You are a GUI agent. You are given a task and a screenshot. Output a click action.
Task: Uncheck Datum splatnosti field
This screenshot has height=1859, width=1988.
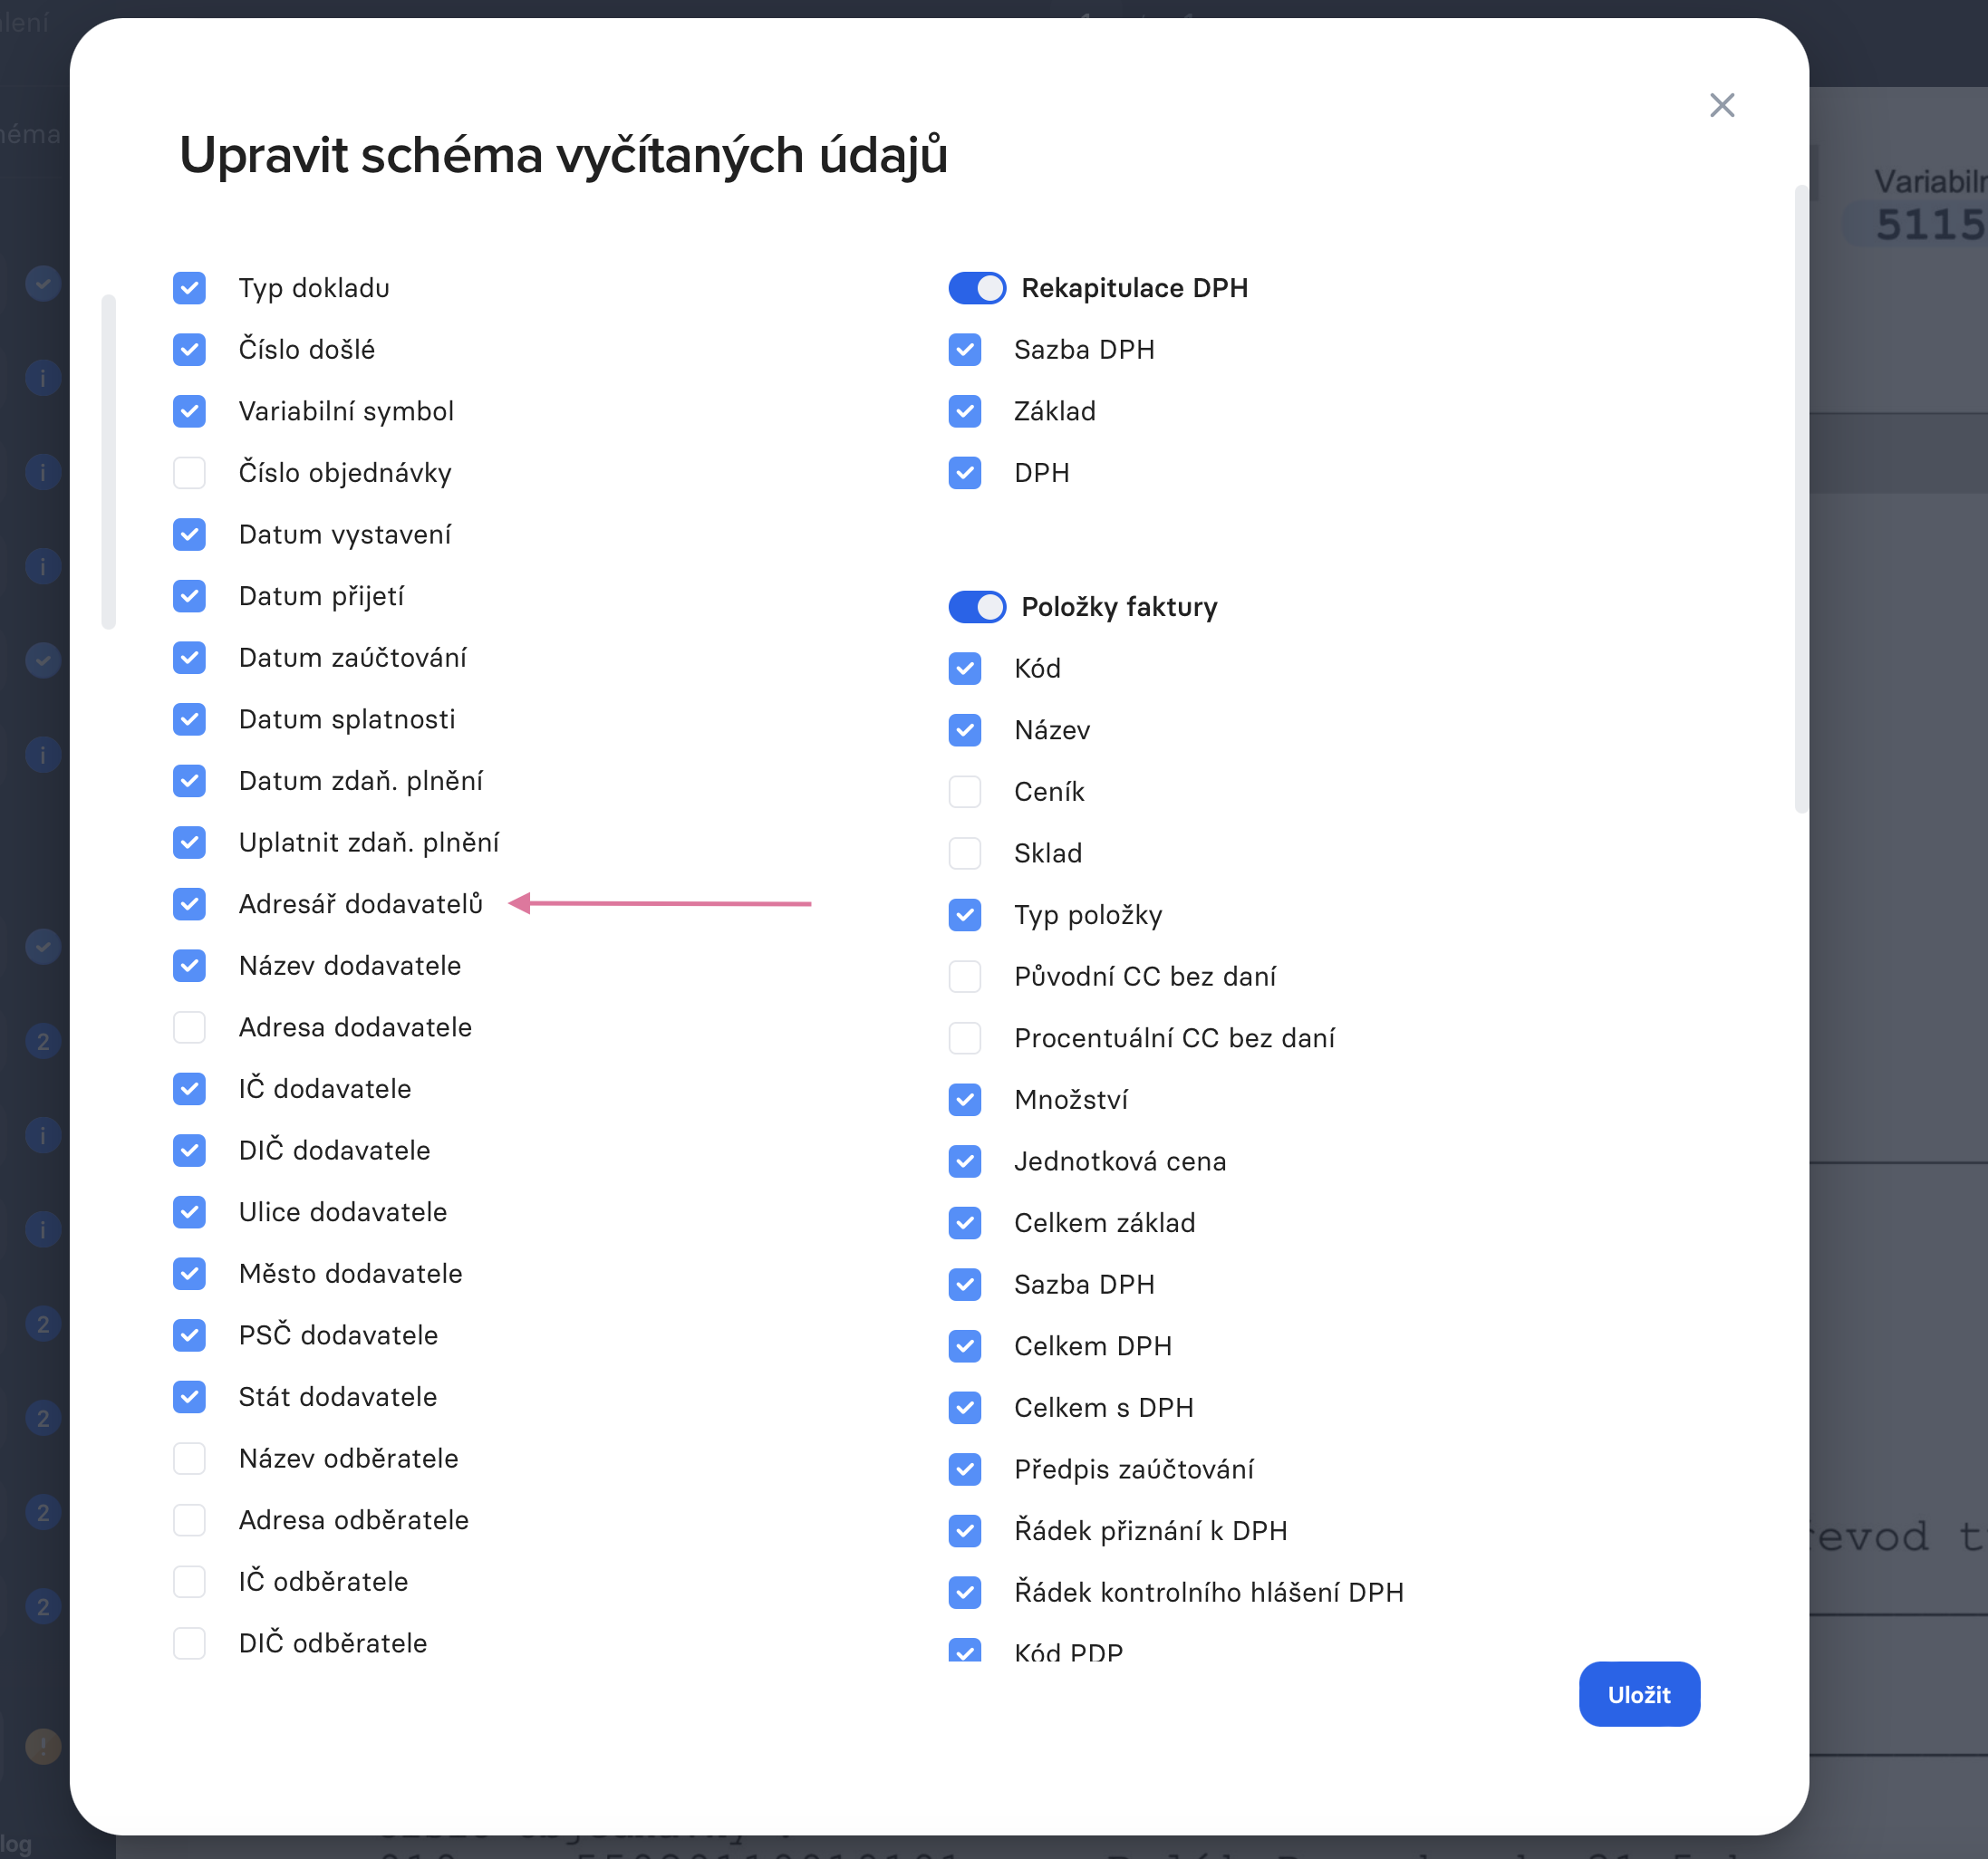tap(189, 719)
